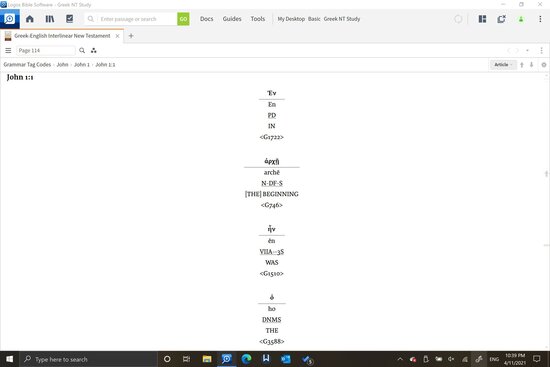The width and height of the screenshot is (550, 367).
Task: Open Task View on taskbar
Action: click(187, 359)
